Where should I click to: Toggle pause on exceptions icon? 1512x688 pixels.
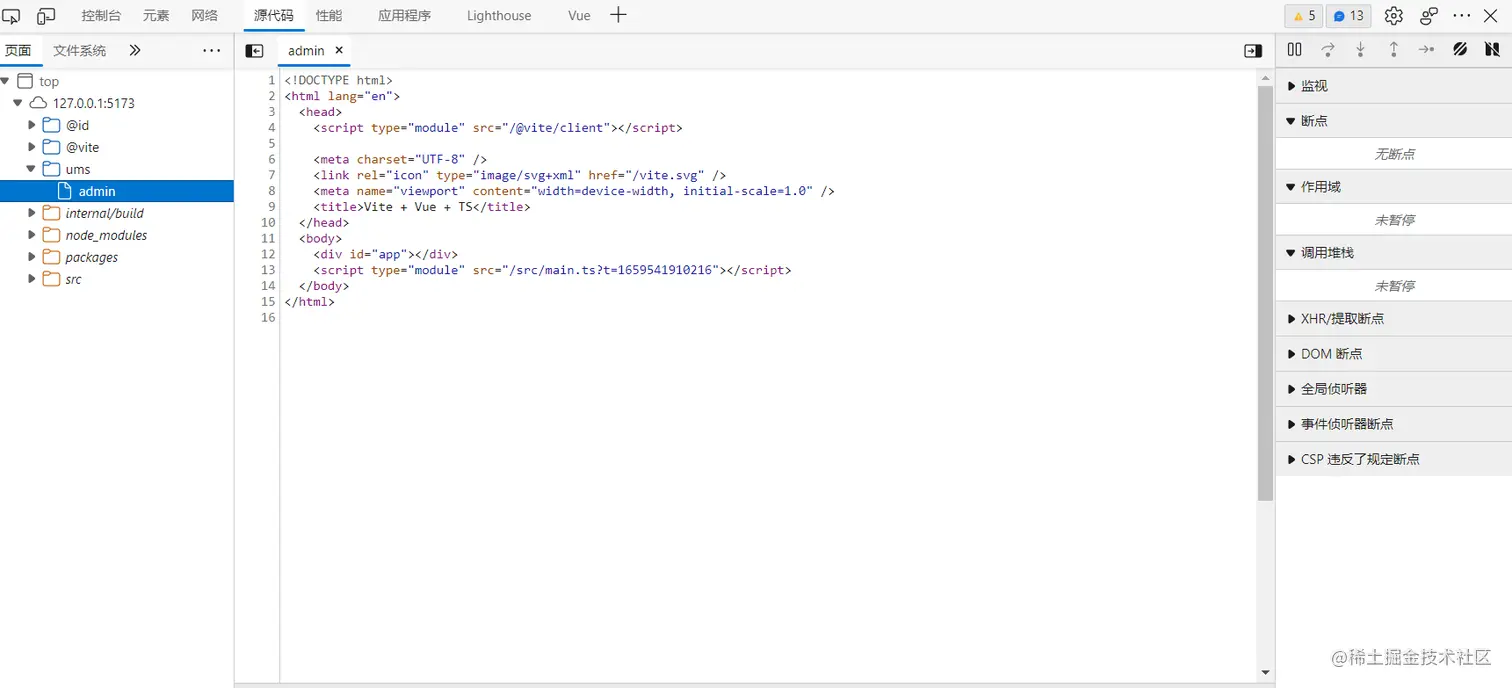[x=1492, y=49]
